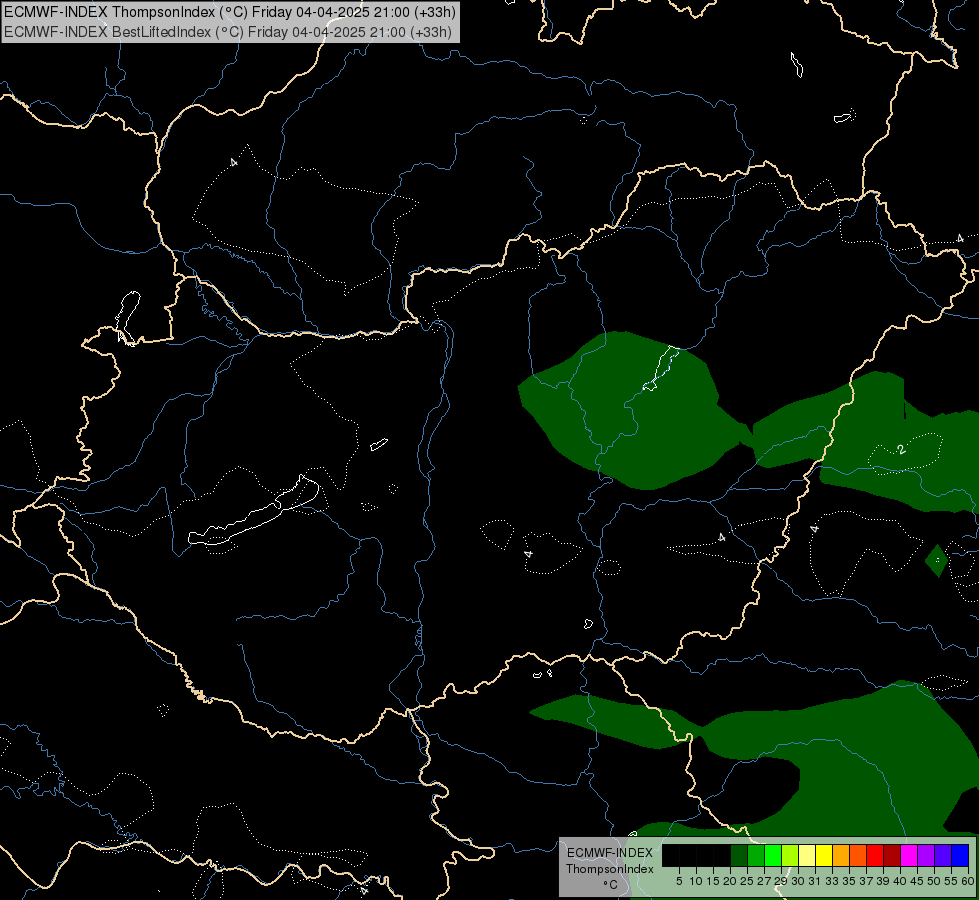
Task: Click the medium green 25-27 legend swatch
Action: (x=756, y=855)
